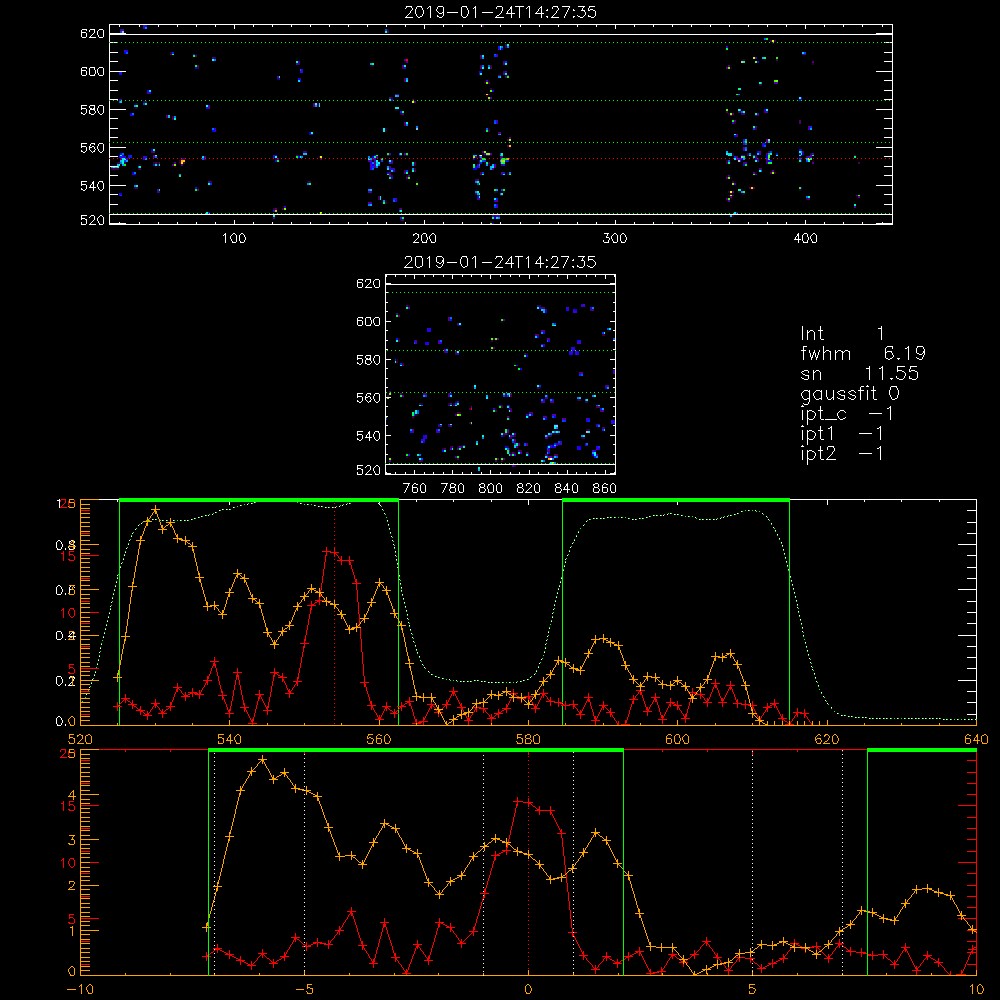Click the left thick green bar atop profile plot

pyautogui.click(x=259, y=500)
